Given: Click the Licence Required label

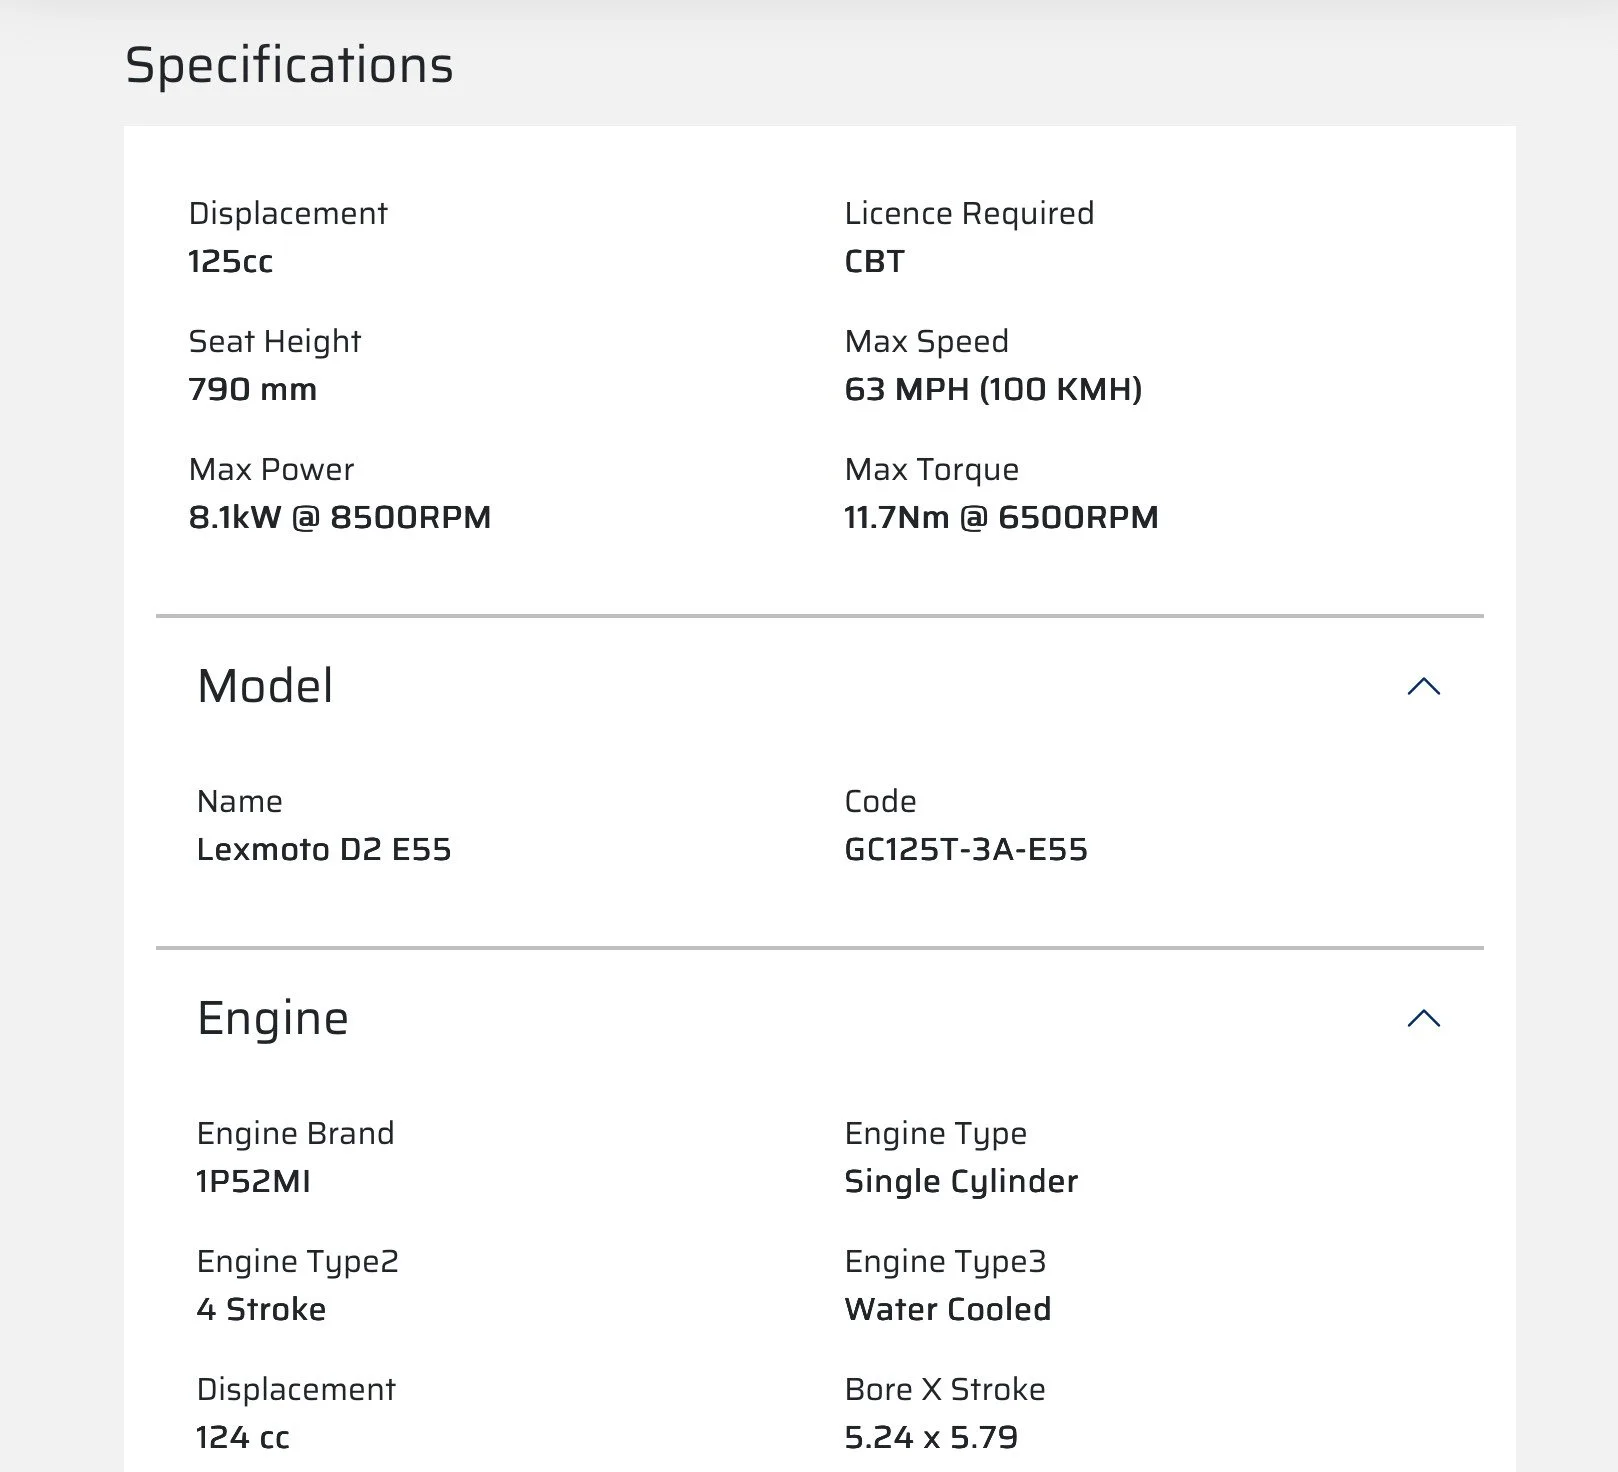Looking at the screenshot, I should [968, 214].
